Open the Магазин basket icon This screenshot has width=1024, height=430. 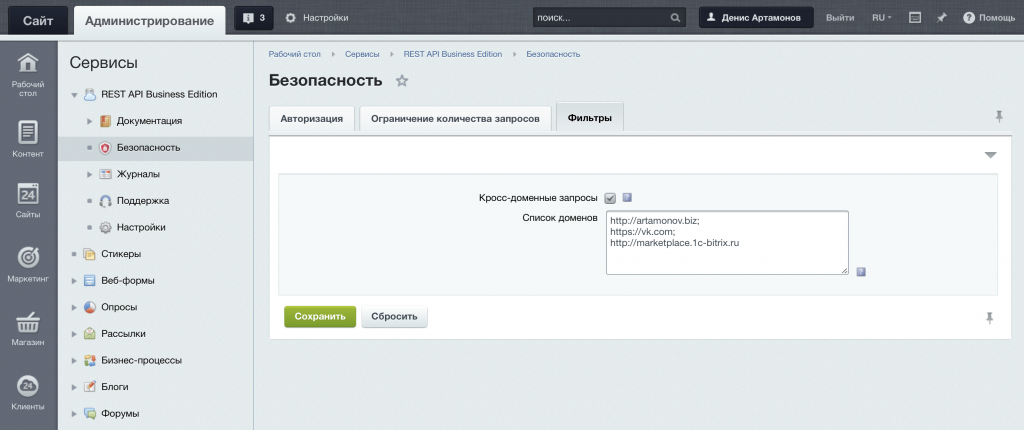pos(28,323)
